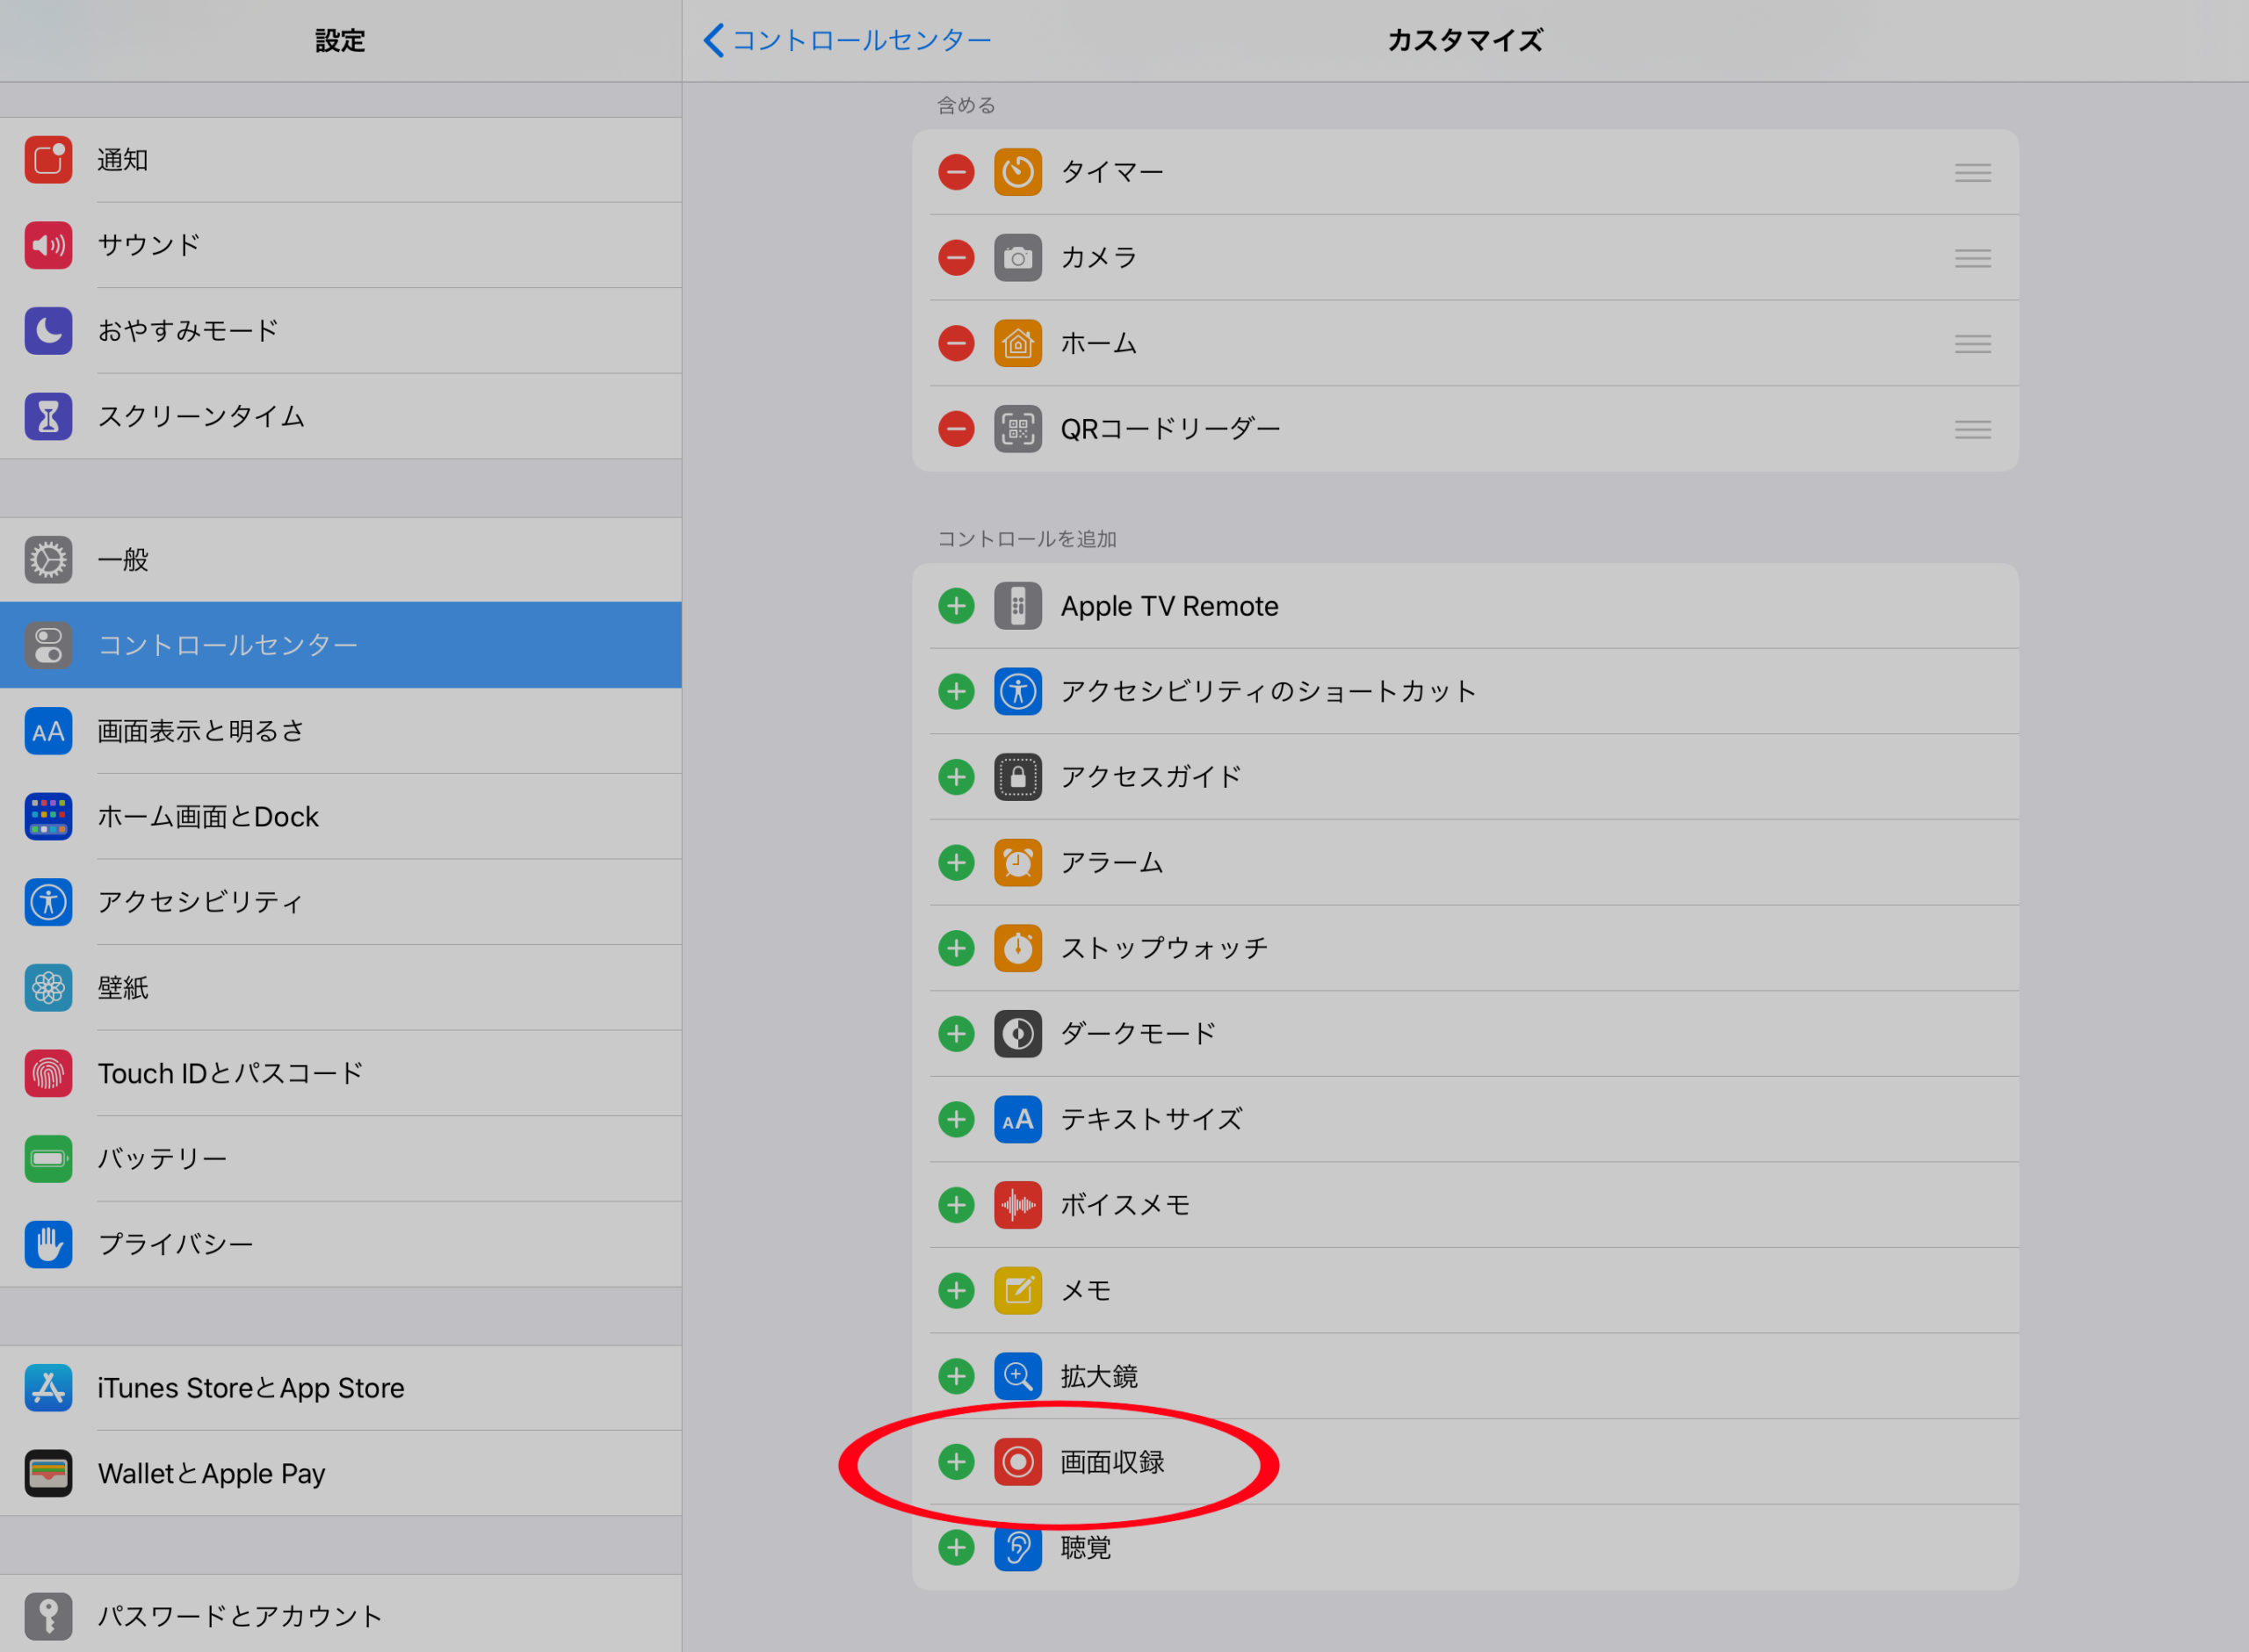
Task: Open Touch IDとパスコード settings
Action: [341, 1074]
